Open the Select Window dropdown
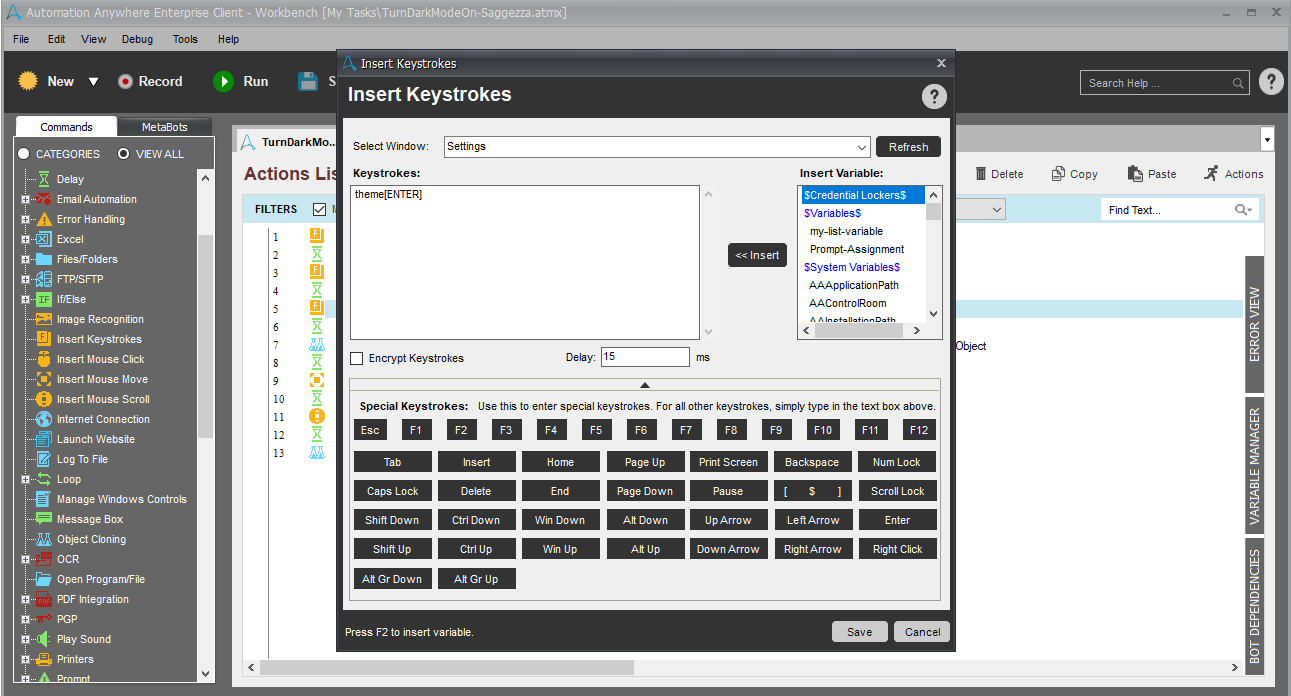 coord(862,147)
